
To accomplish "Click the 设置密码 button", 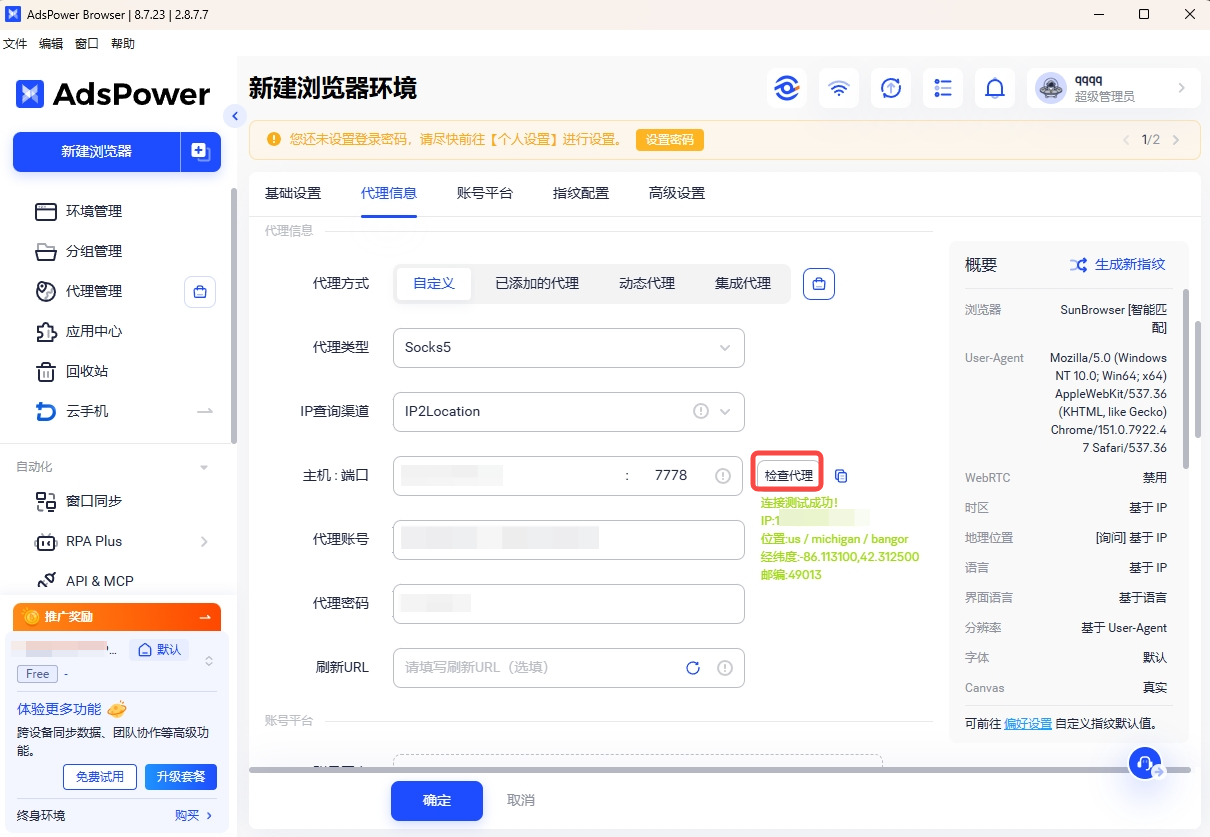I will click(x=670, y=140).
